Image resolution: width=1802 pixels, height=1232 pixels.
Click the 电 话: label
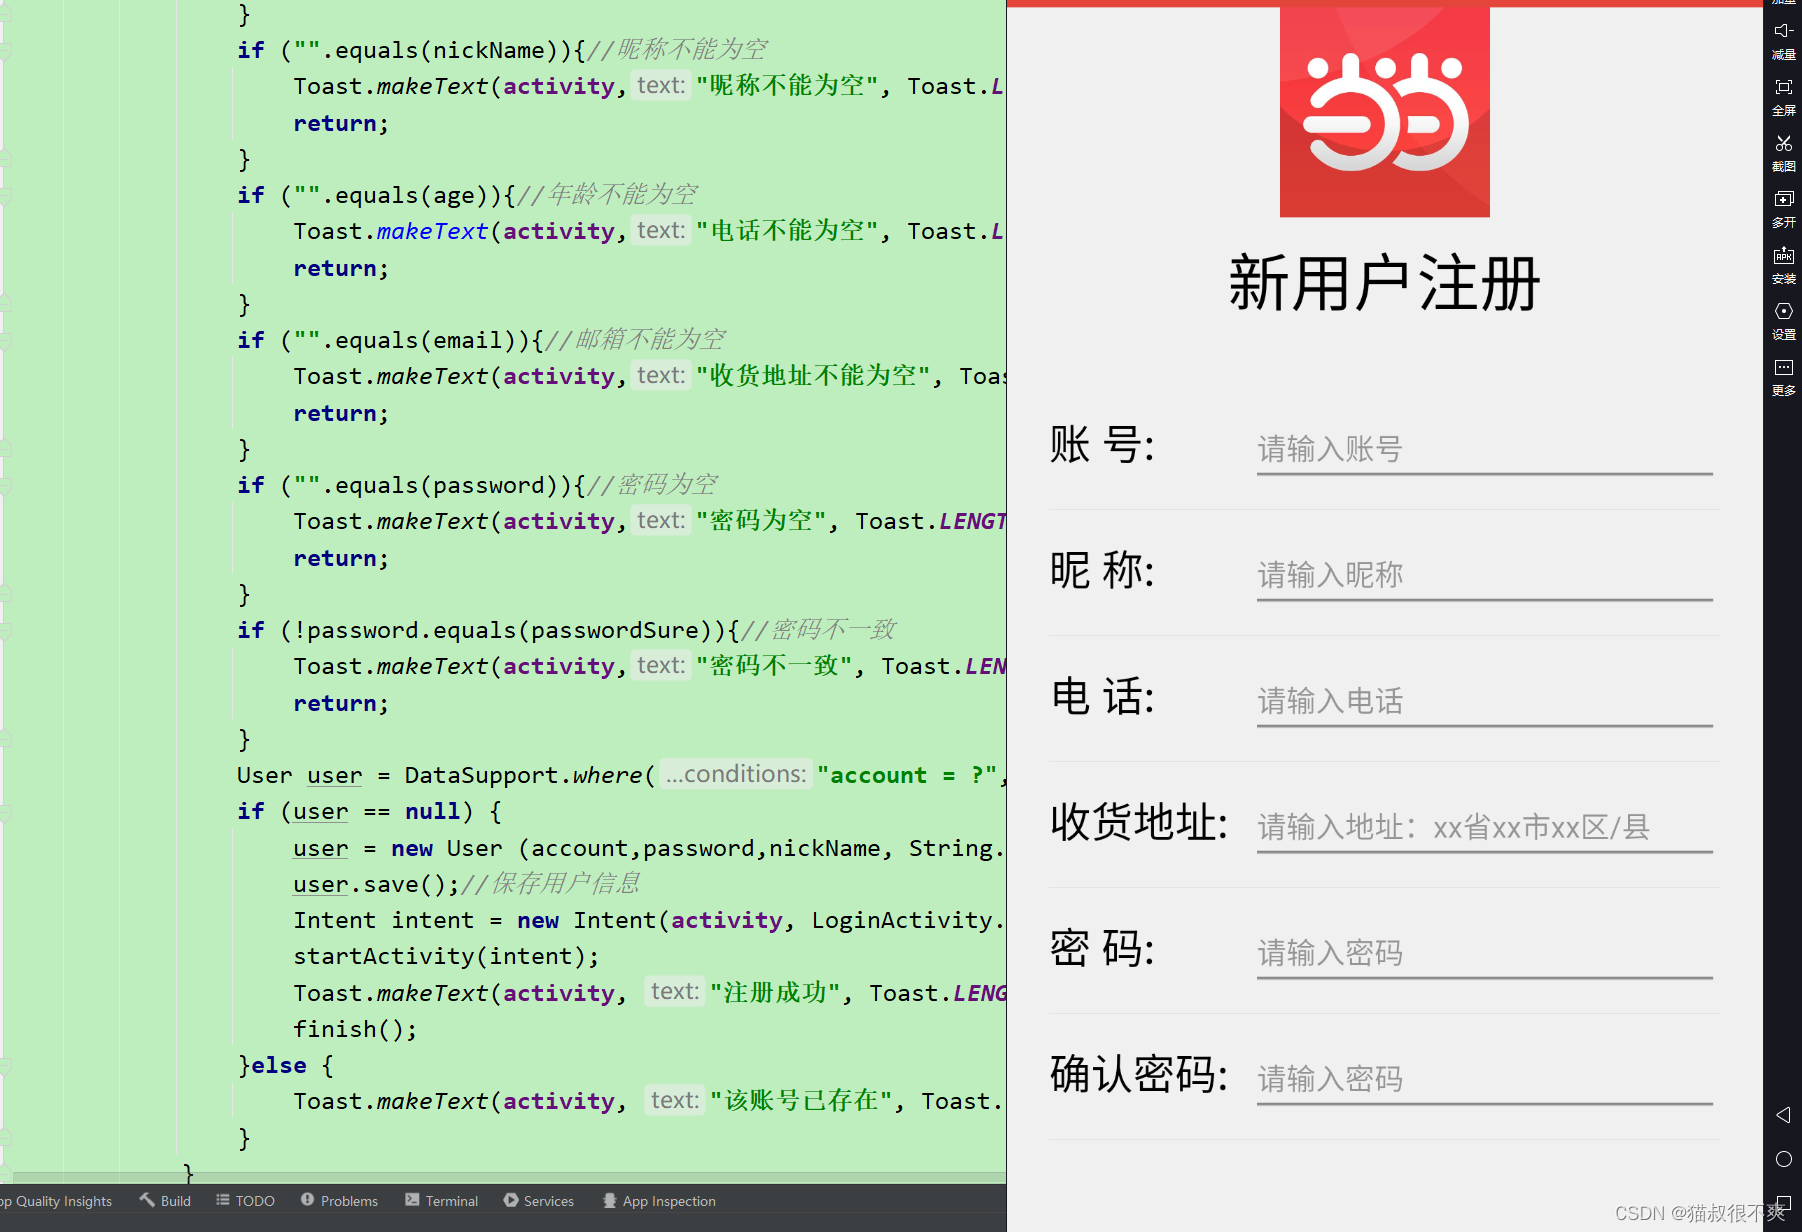click(x=1102, y=697)
